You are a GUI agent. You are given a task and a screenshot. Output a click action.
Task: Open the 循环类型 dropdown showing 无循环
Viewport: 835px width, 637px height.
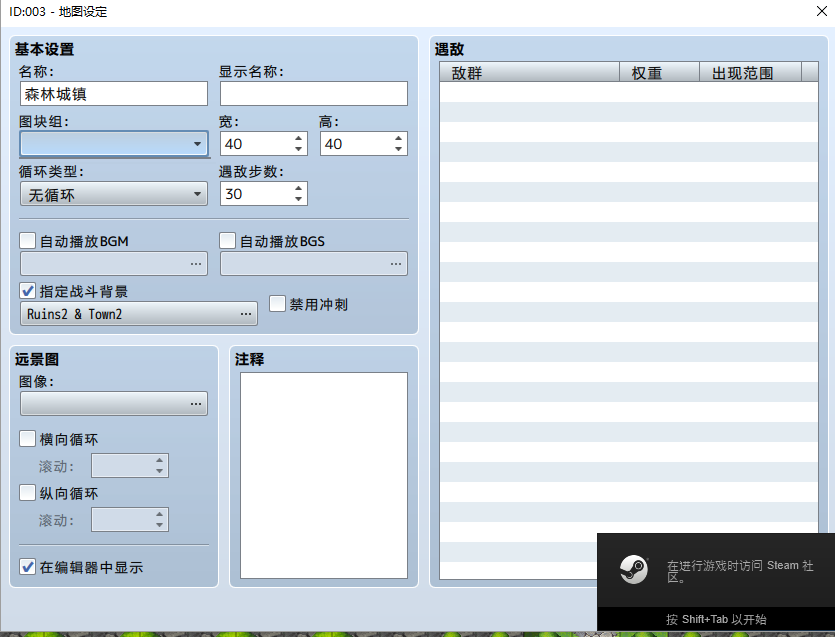(114, 194)
